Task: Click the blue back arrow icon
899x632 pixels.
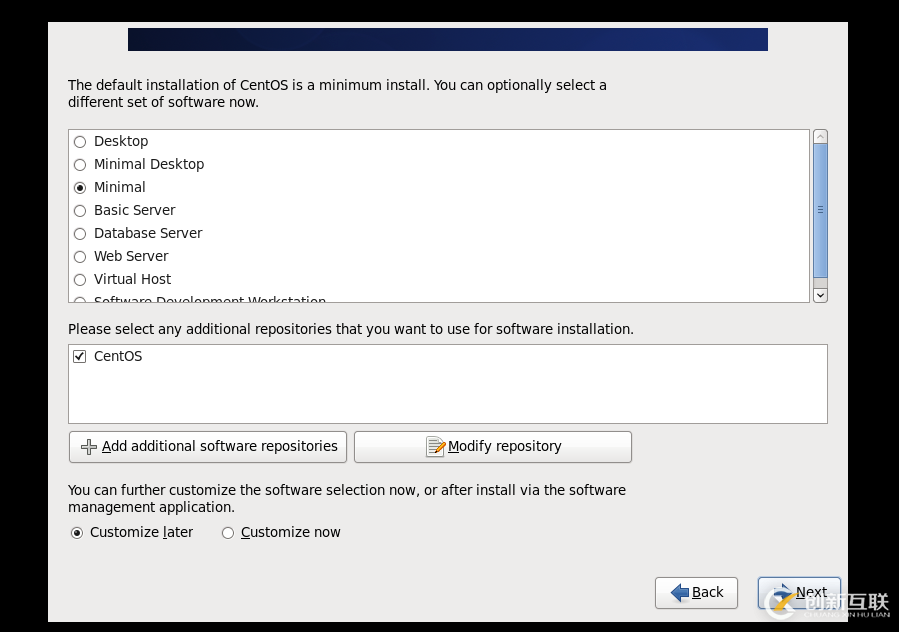Action: pyautogui.click(x=679, y=592)
